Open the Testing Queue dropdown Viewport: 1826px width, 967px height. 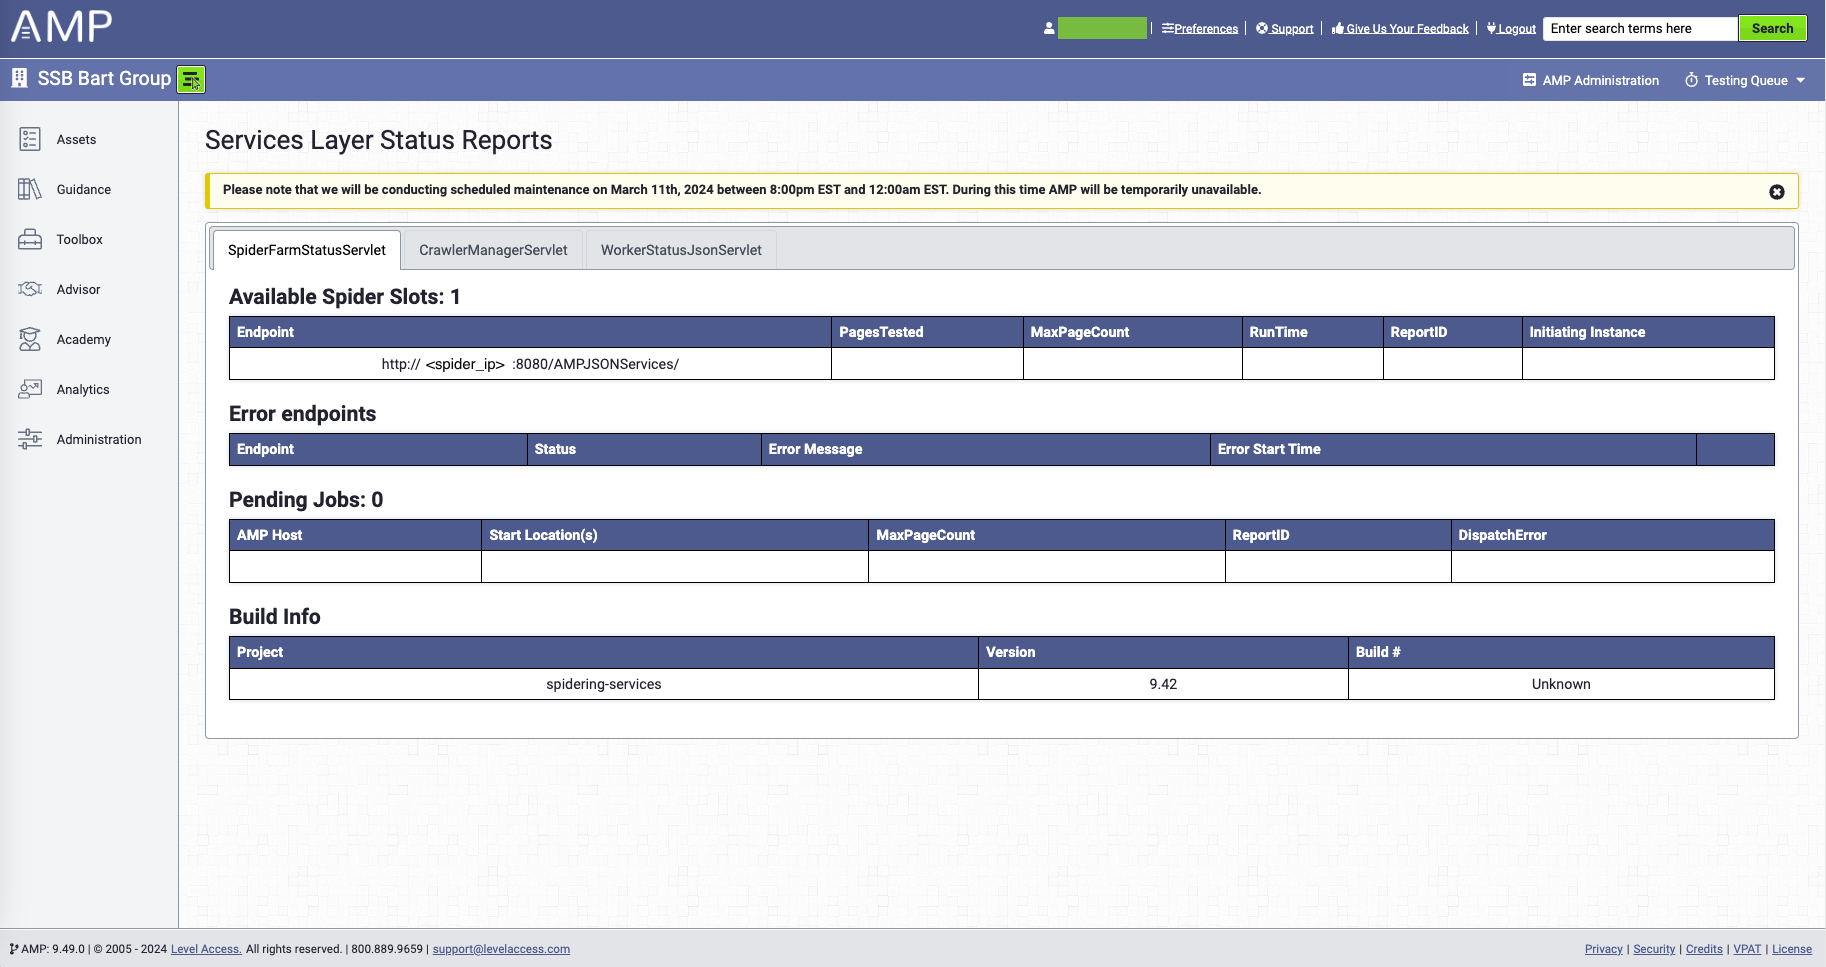coord(1744,80)
